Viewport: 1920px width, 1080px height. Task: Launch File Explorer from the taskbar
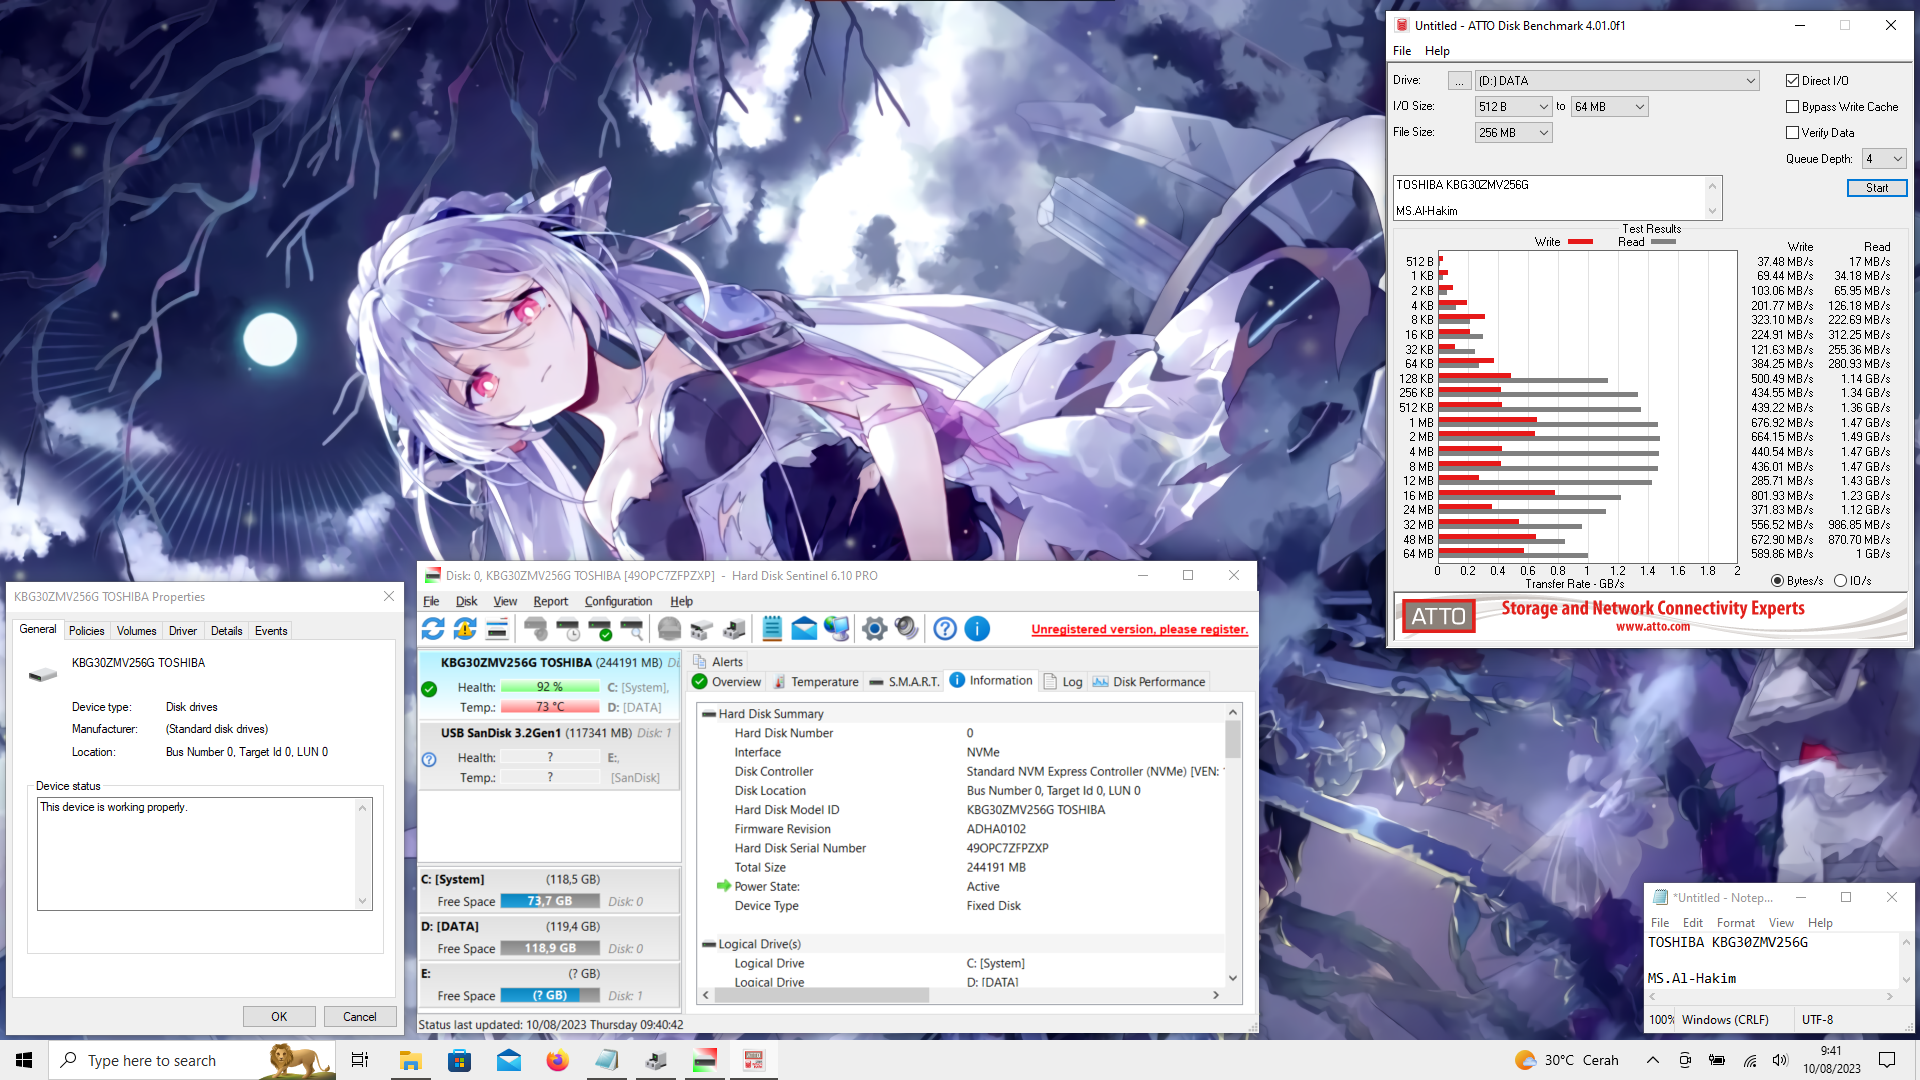[x=410, y=1060]
